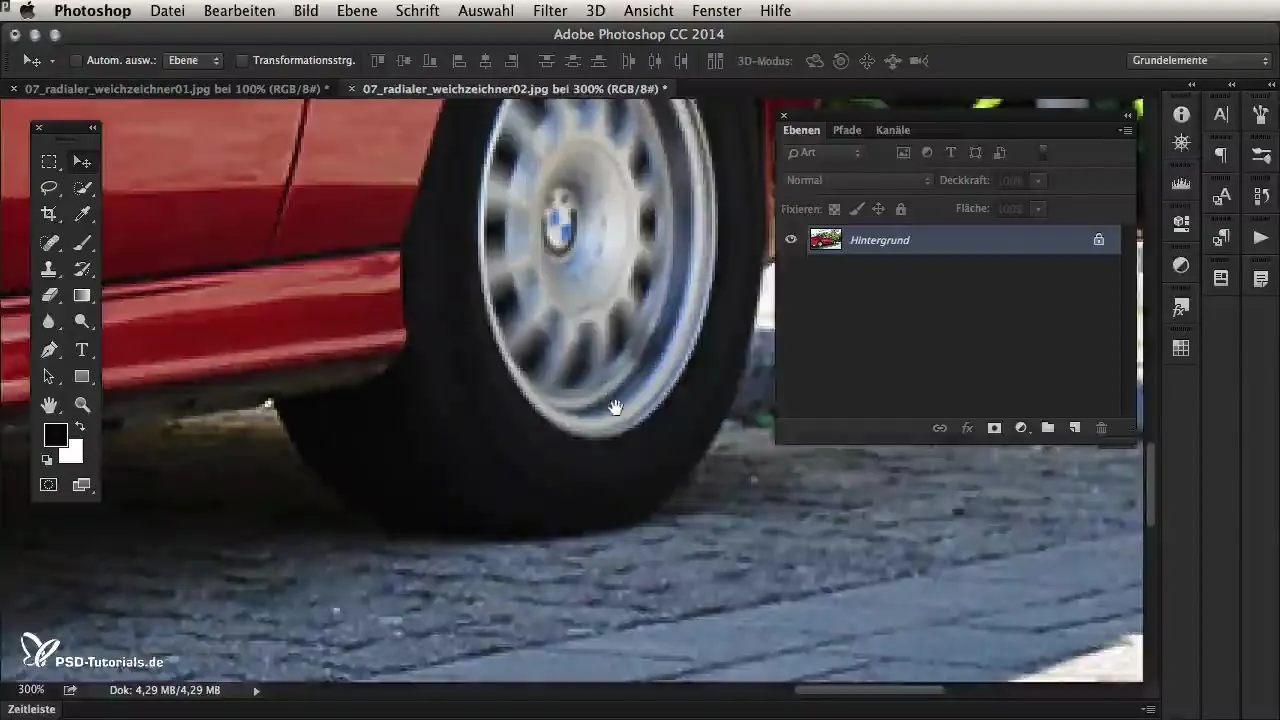
Task: Select the Crop tool
Action: click(x=48, y=214)
